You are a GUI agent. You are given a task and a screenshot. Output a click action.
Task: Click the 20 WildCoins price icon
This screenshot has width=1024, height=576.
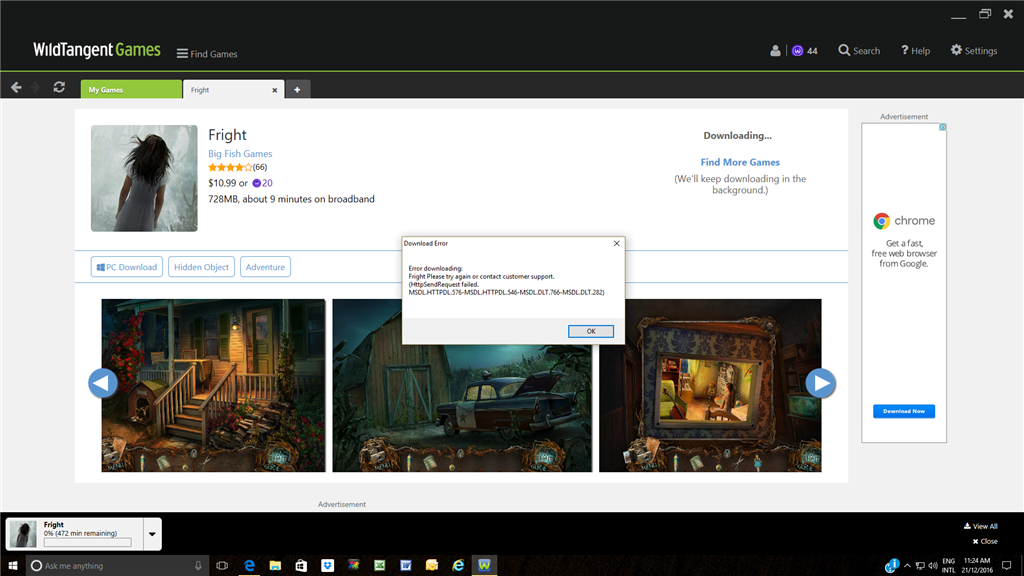pyautogui.click(x=257, y=184)
